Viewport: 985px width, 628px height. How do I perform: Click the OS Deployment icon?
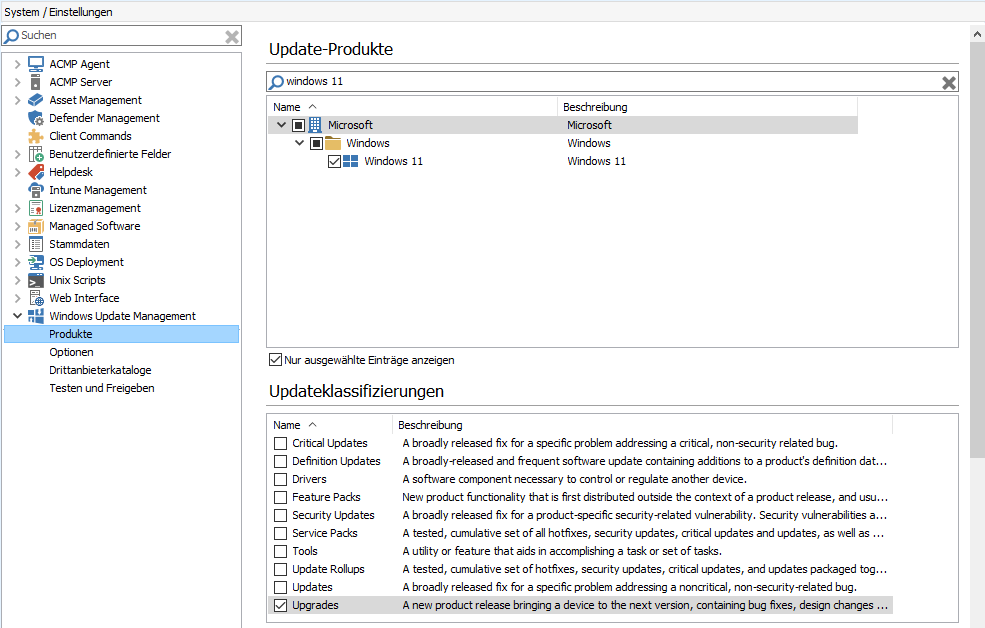[x=36, y=261]
